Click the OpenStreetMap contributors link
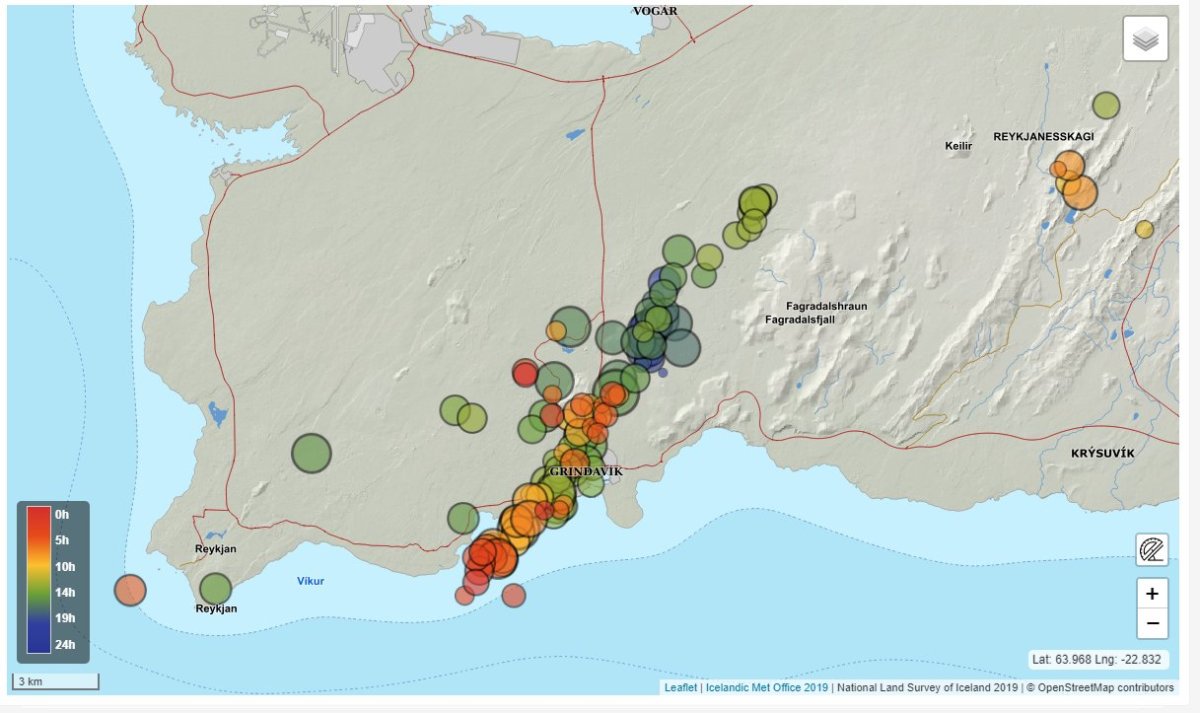 (x=1107, y=687)
